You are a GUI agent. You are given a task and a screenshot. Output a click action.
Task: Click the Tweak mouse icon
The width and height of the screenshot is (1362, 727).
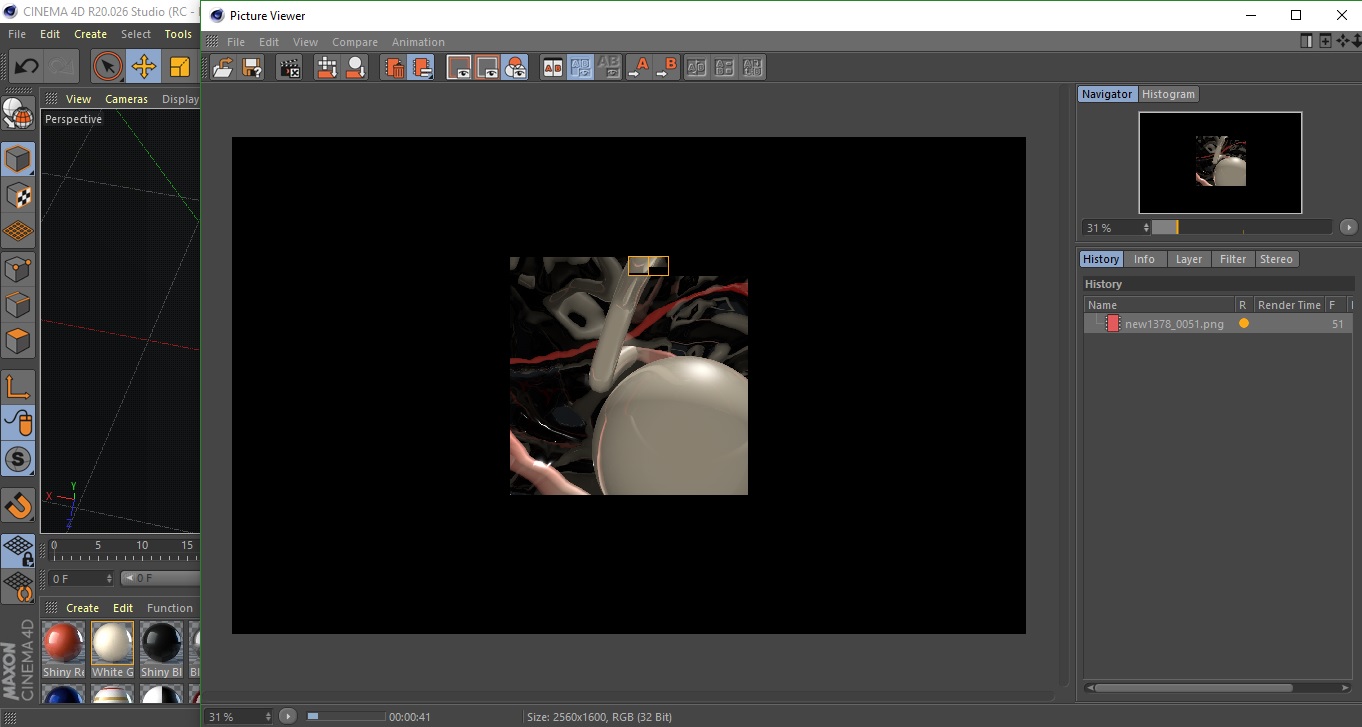click(18, 423)
